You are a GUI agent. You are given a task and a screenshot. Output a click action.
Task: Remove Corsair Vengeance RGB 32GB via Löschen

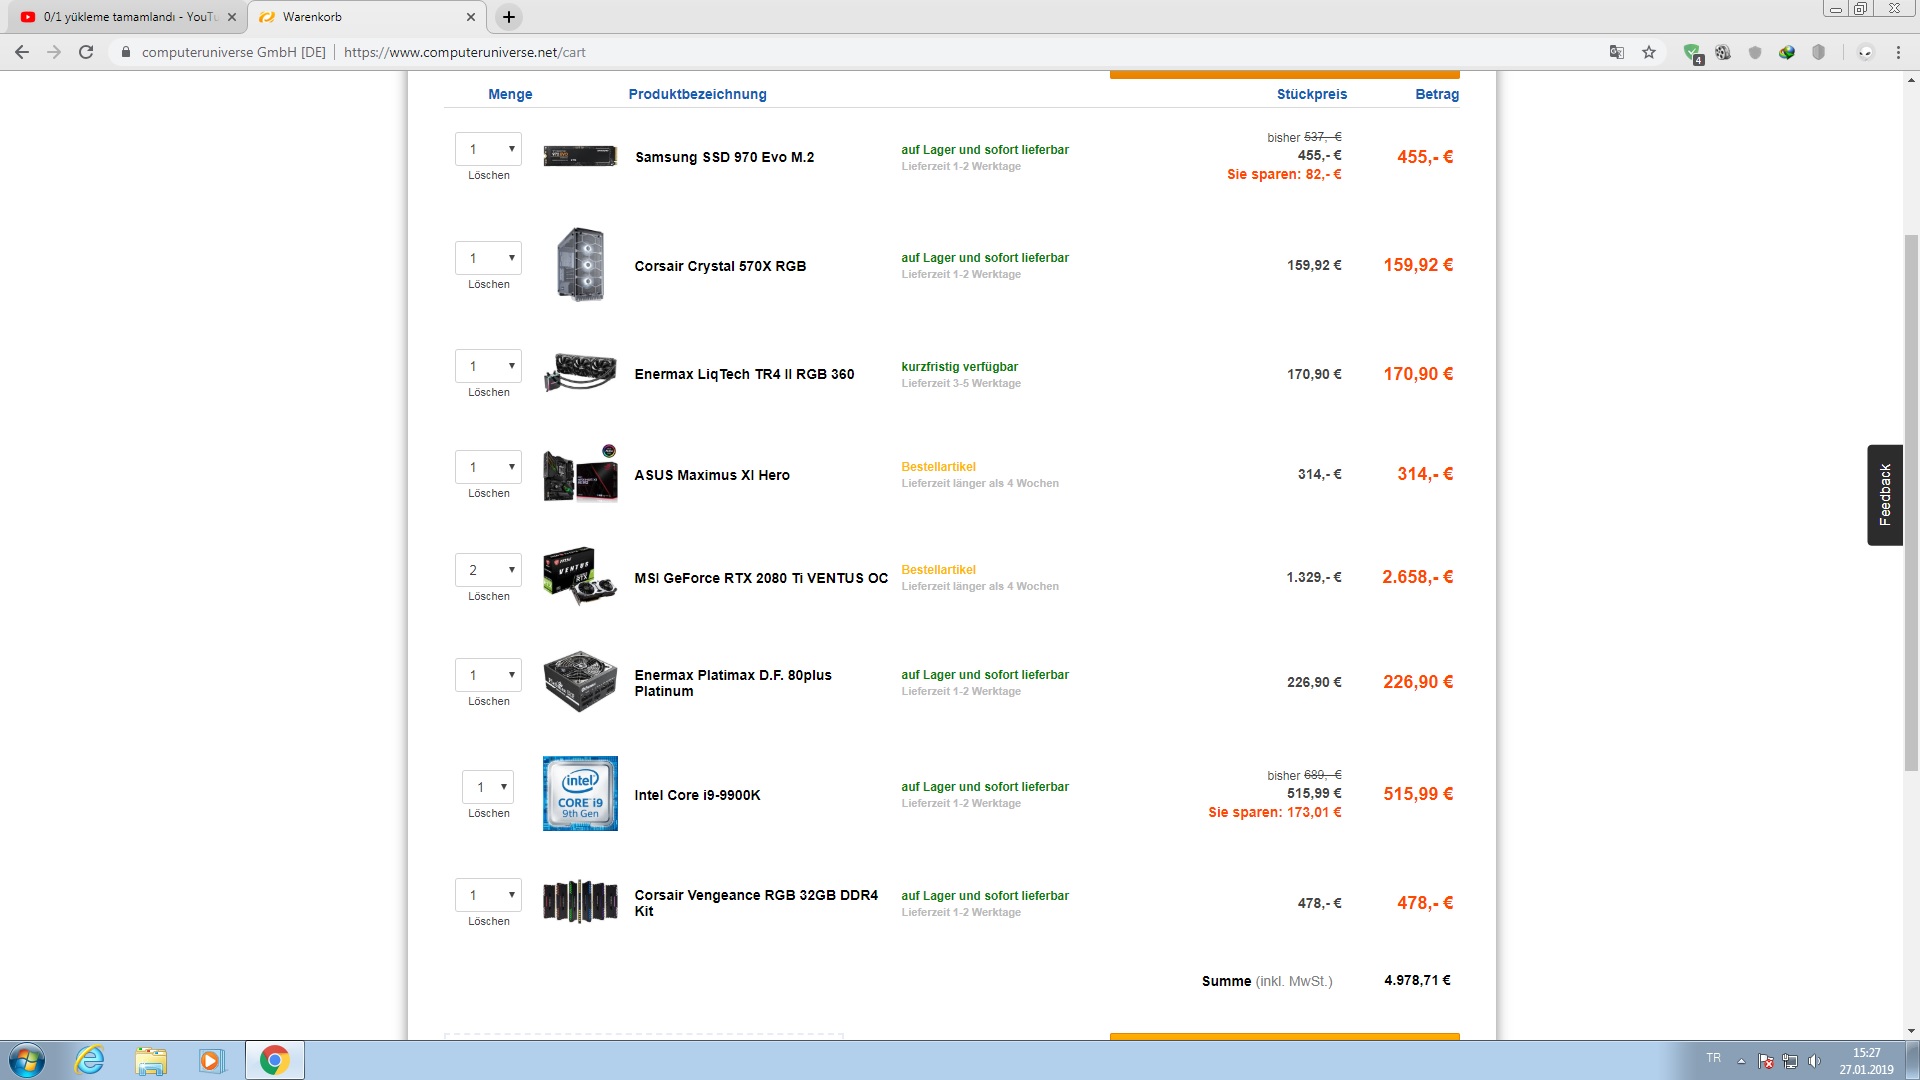489,922
